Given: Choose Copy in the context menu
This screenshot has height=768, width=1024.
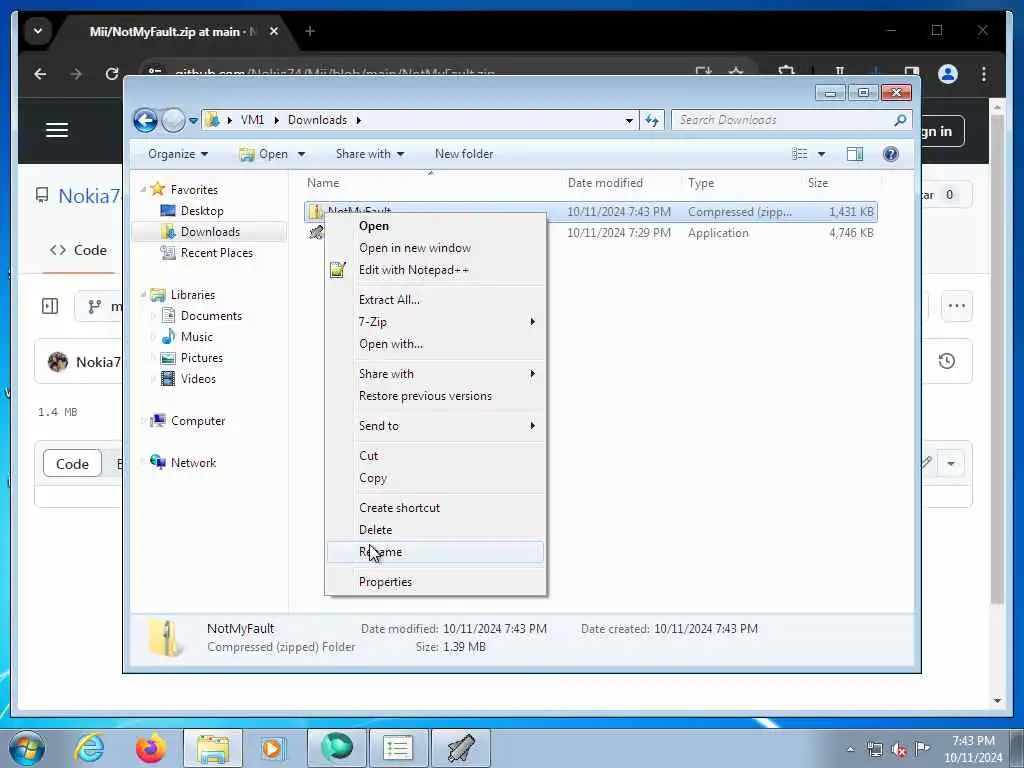Looking at the screenshot, I should 435,478.
